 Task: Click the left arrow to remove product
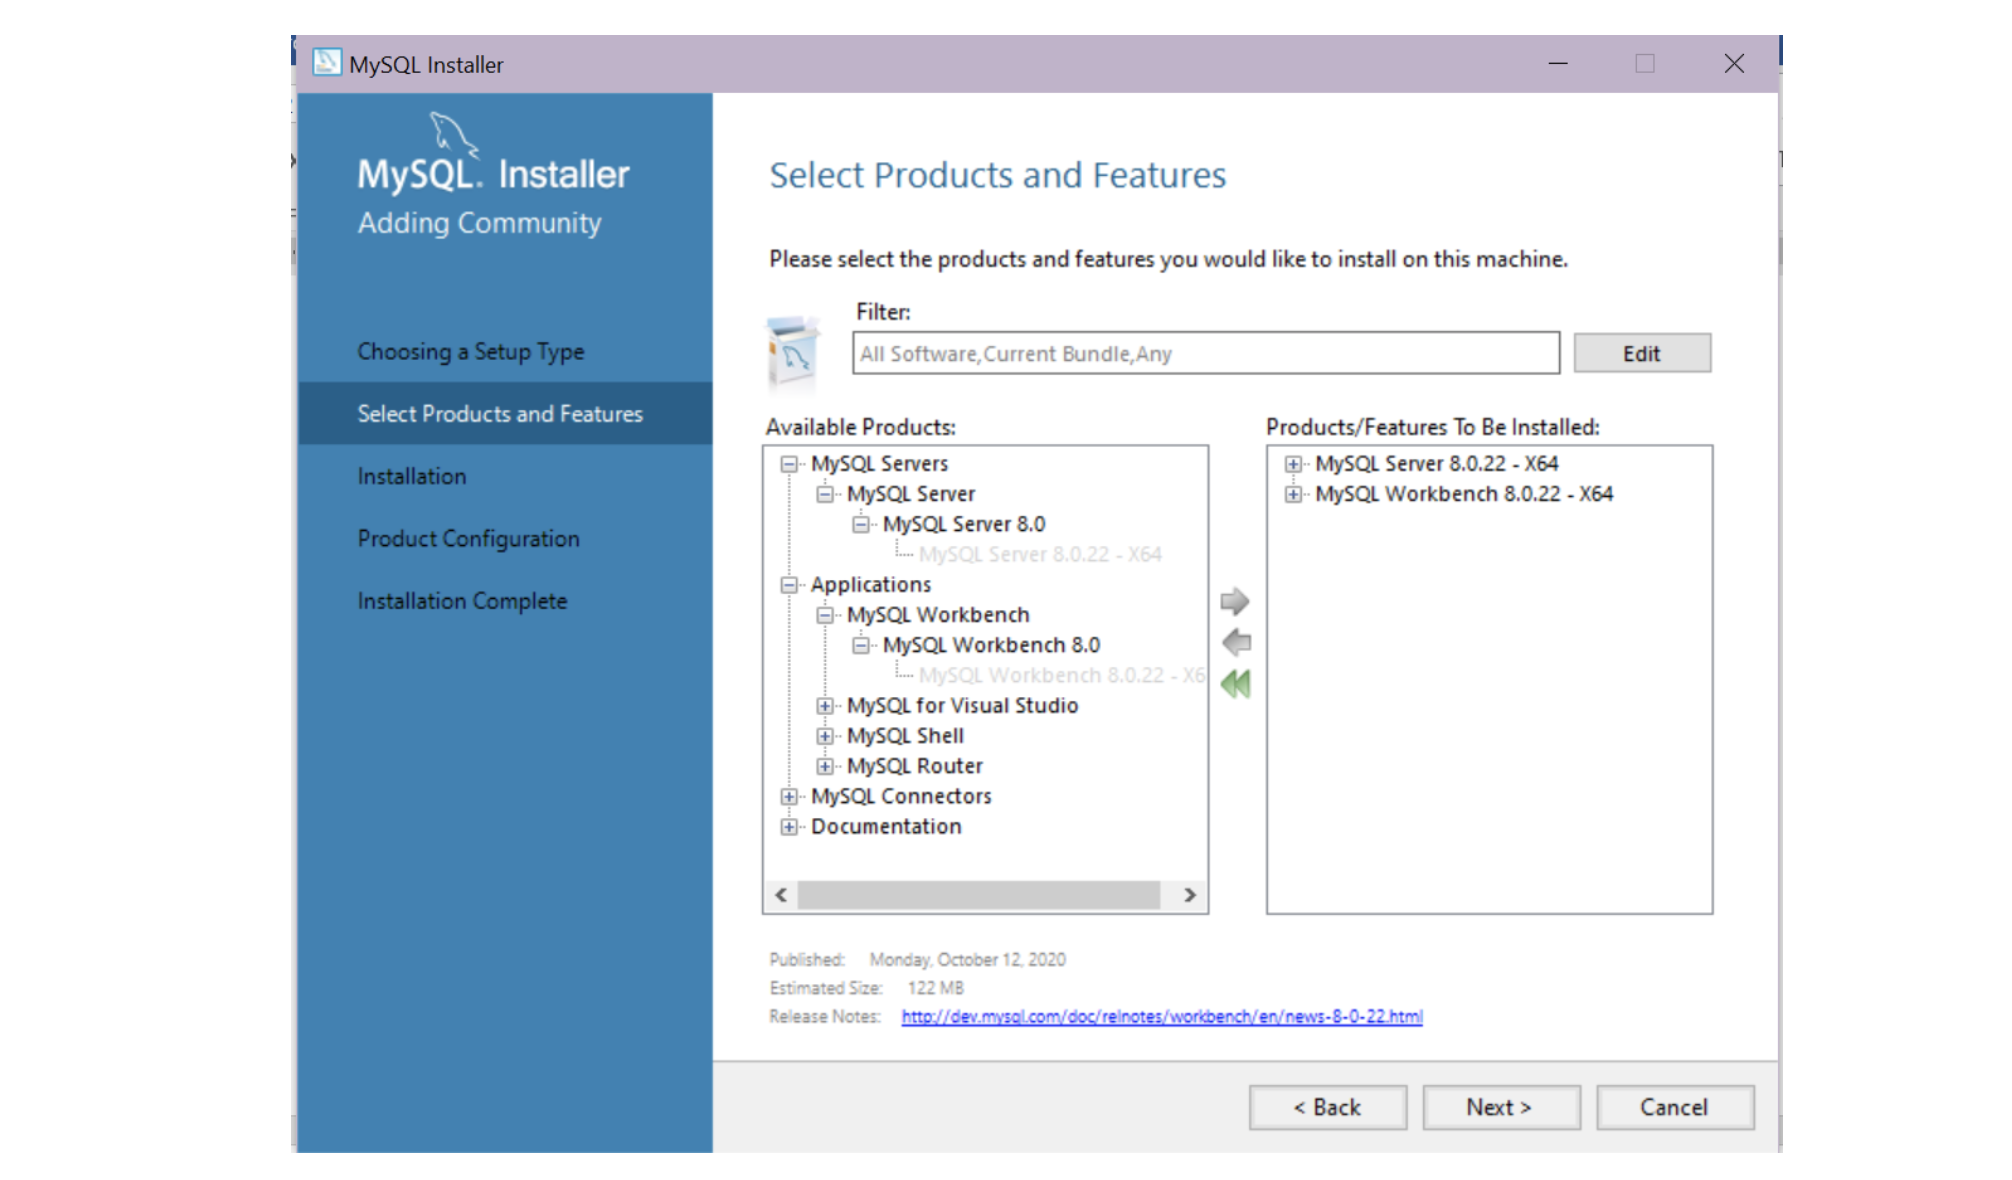(x=1236, y=642)
